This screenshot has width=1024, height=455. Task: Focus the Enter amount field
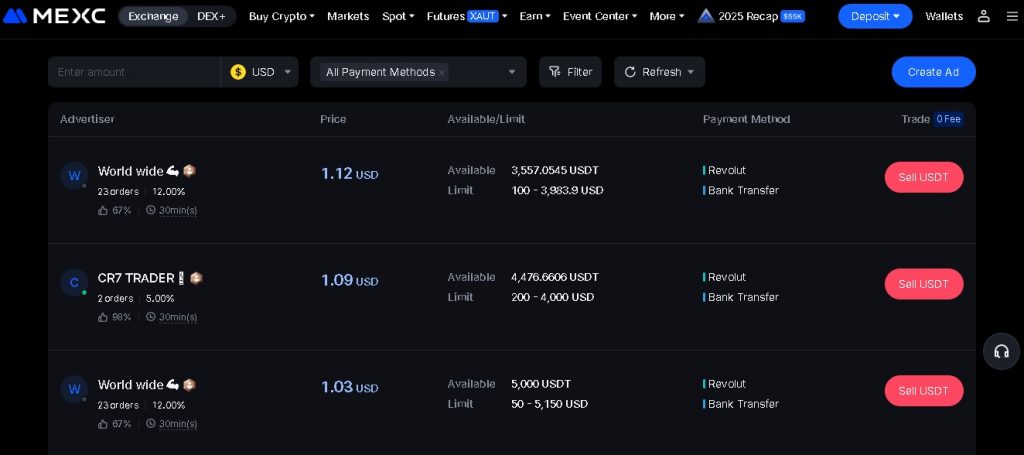(x=134, y=72)
